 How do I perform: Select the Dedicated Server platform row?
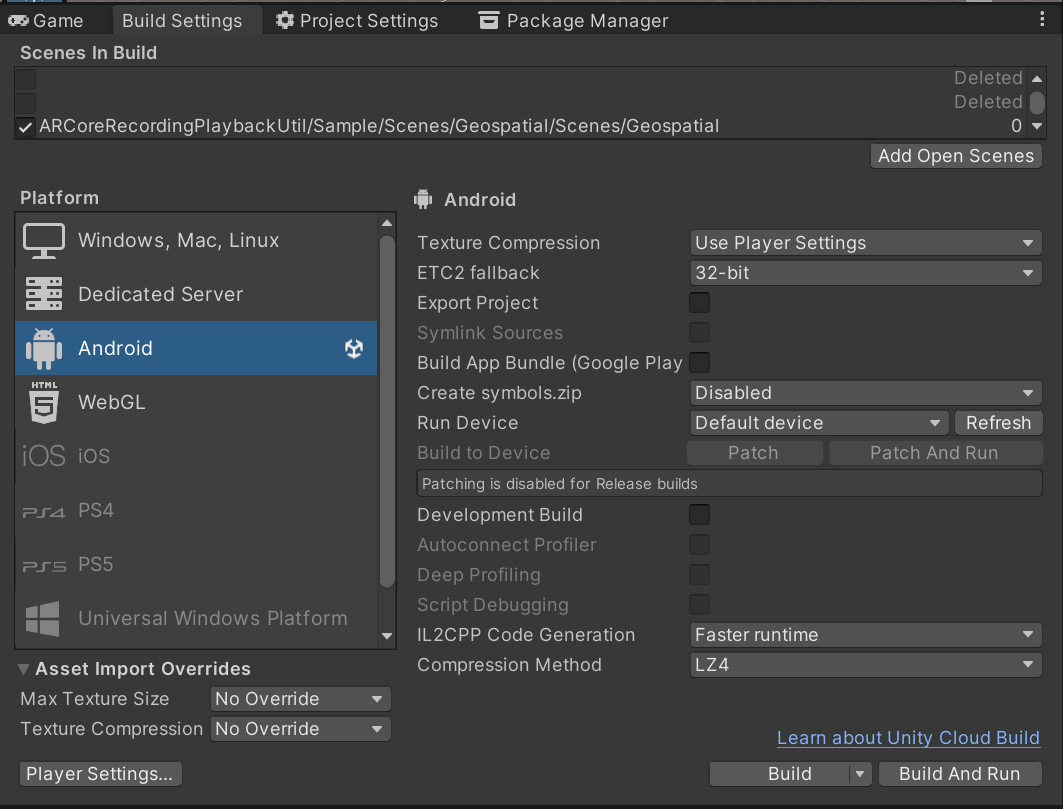(x=196, y=294)
